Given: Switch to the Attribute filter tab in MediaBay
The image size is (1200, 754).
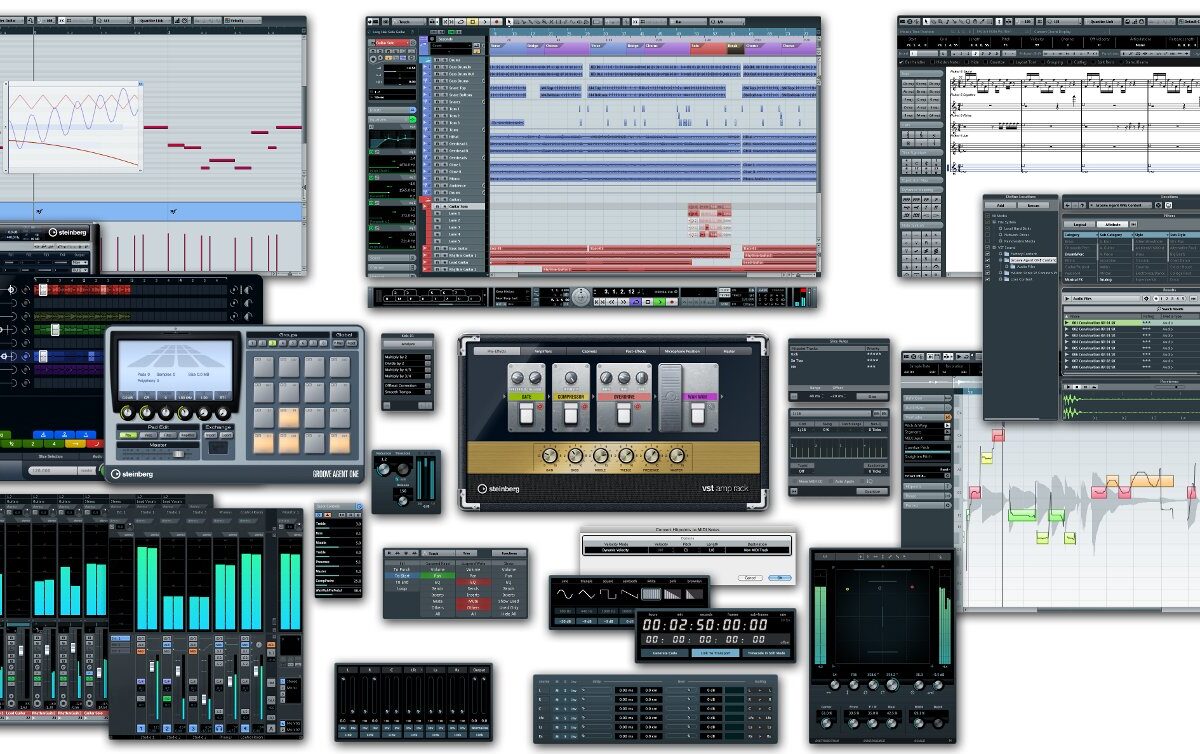Looking at the screenshot, I should pyautogui.click(x=1113, y=224).
